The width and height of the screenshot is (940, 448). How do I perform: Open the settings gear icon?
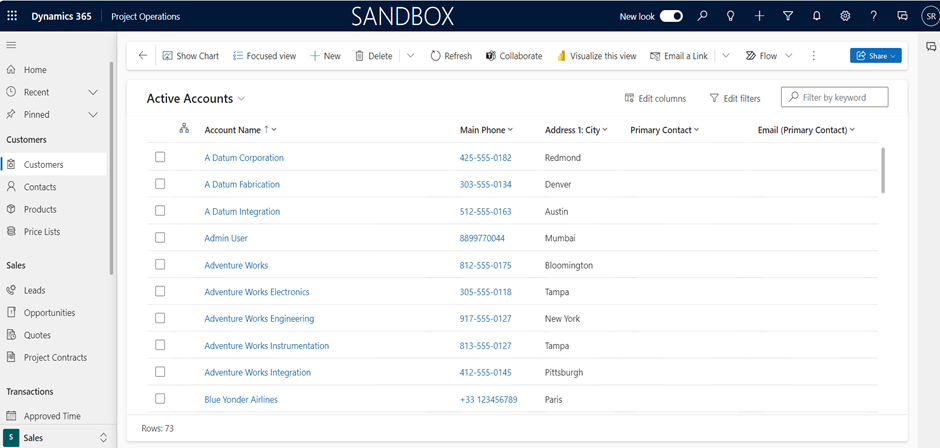[x=845, y=16]
